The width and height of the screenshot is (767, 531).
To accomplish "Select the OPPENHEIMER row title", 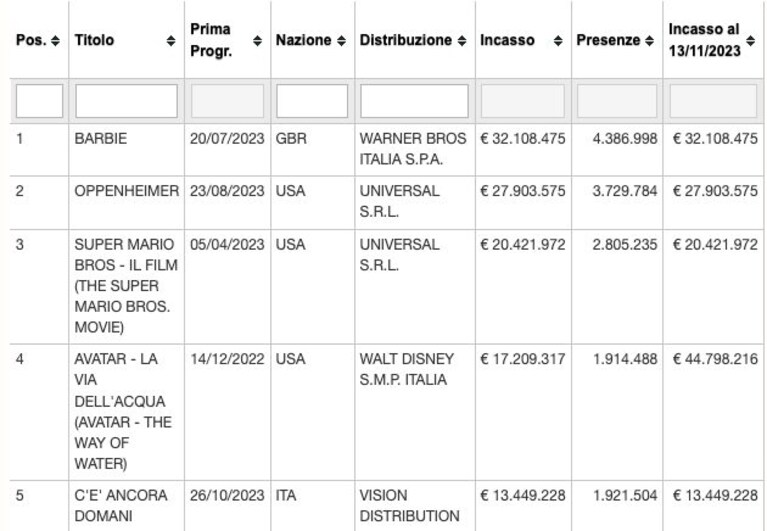I will (x=127, y=191).
